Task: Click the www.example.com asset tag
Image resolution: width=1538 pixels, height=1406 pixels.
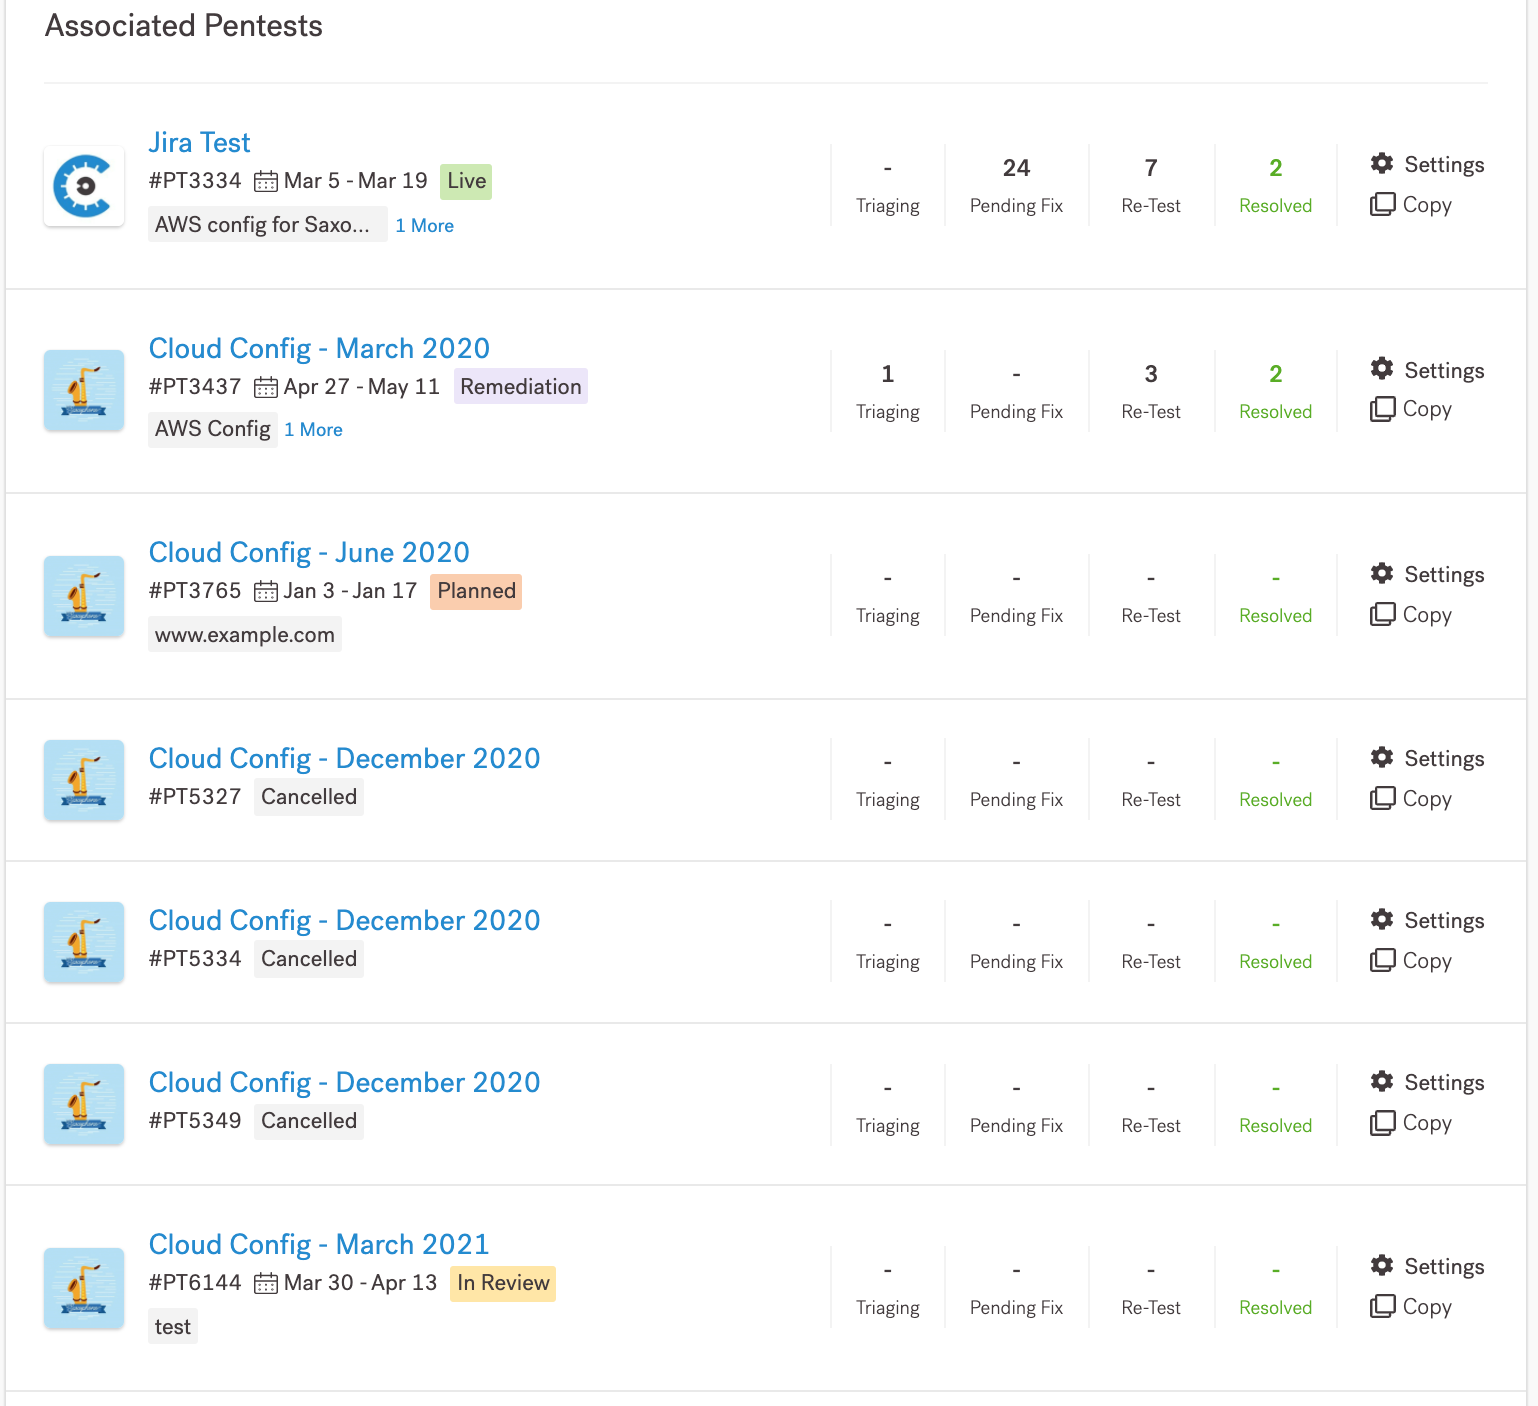Action: pos(245,635)
